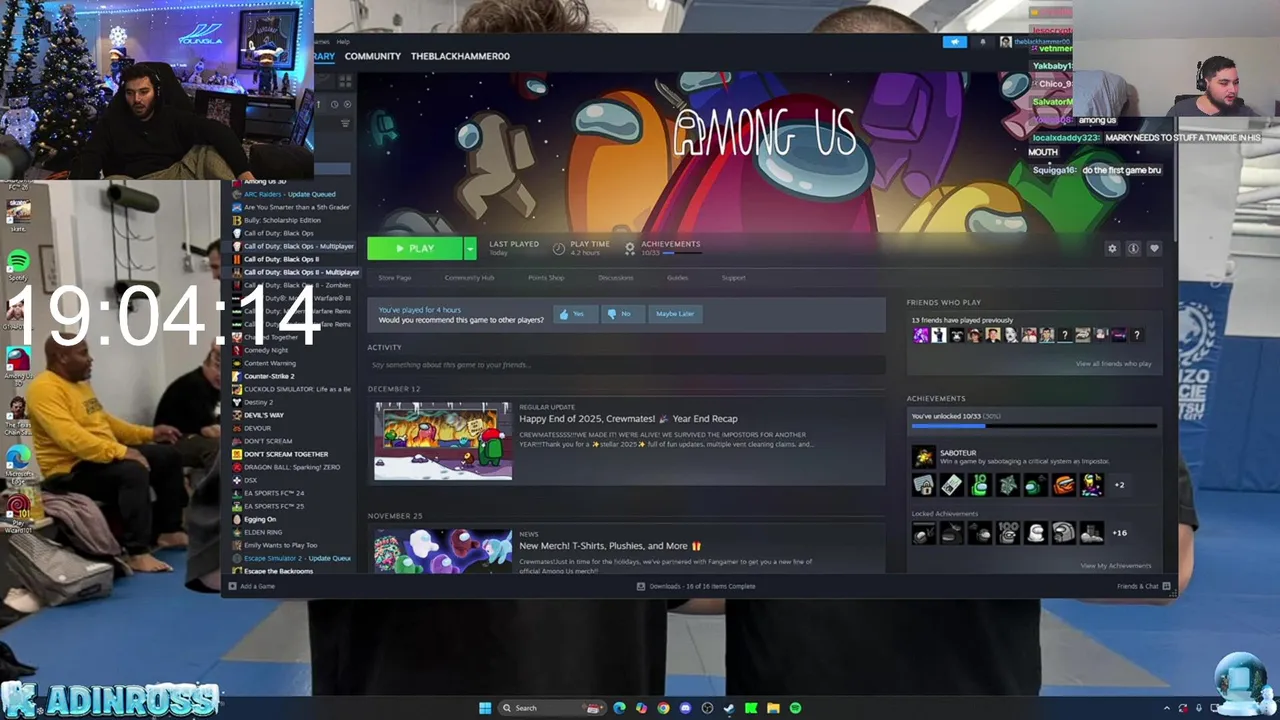This screenshot has height=720, width=1280.
Task: Show the +2 more unlocked achievements
Action: click(x=1119, y=485)
